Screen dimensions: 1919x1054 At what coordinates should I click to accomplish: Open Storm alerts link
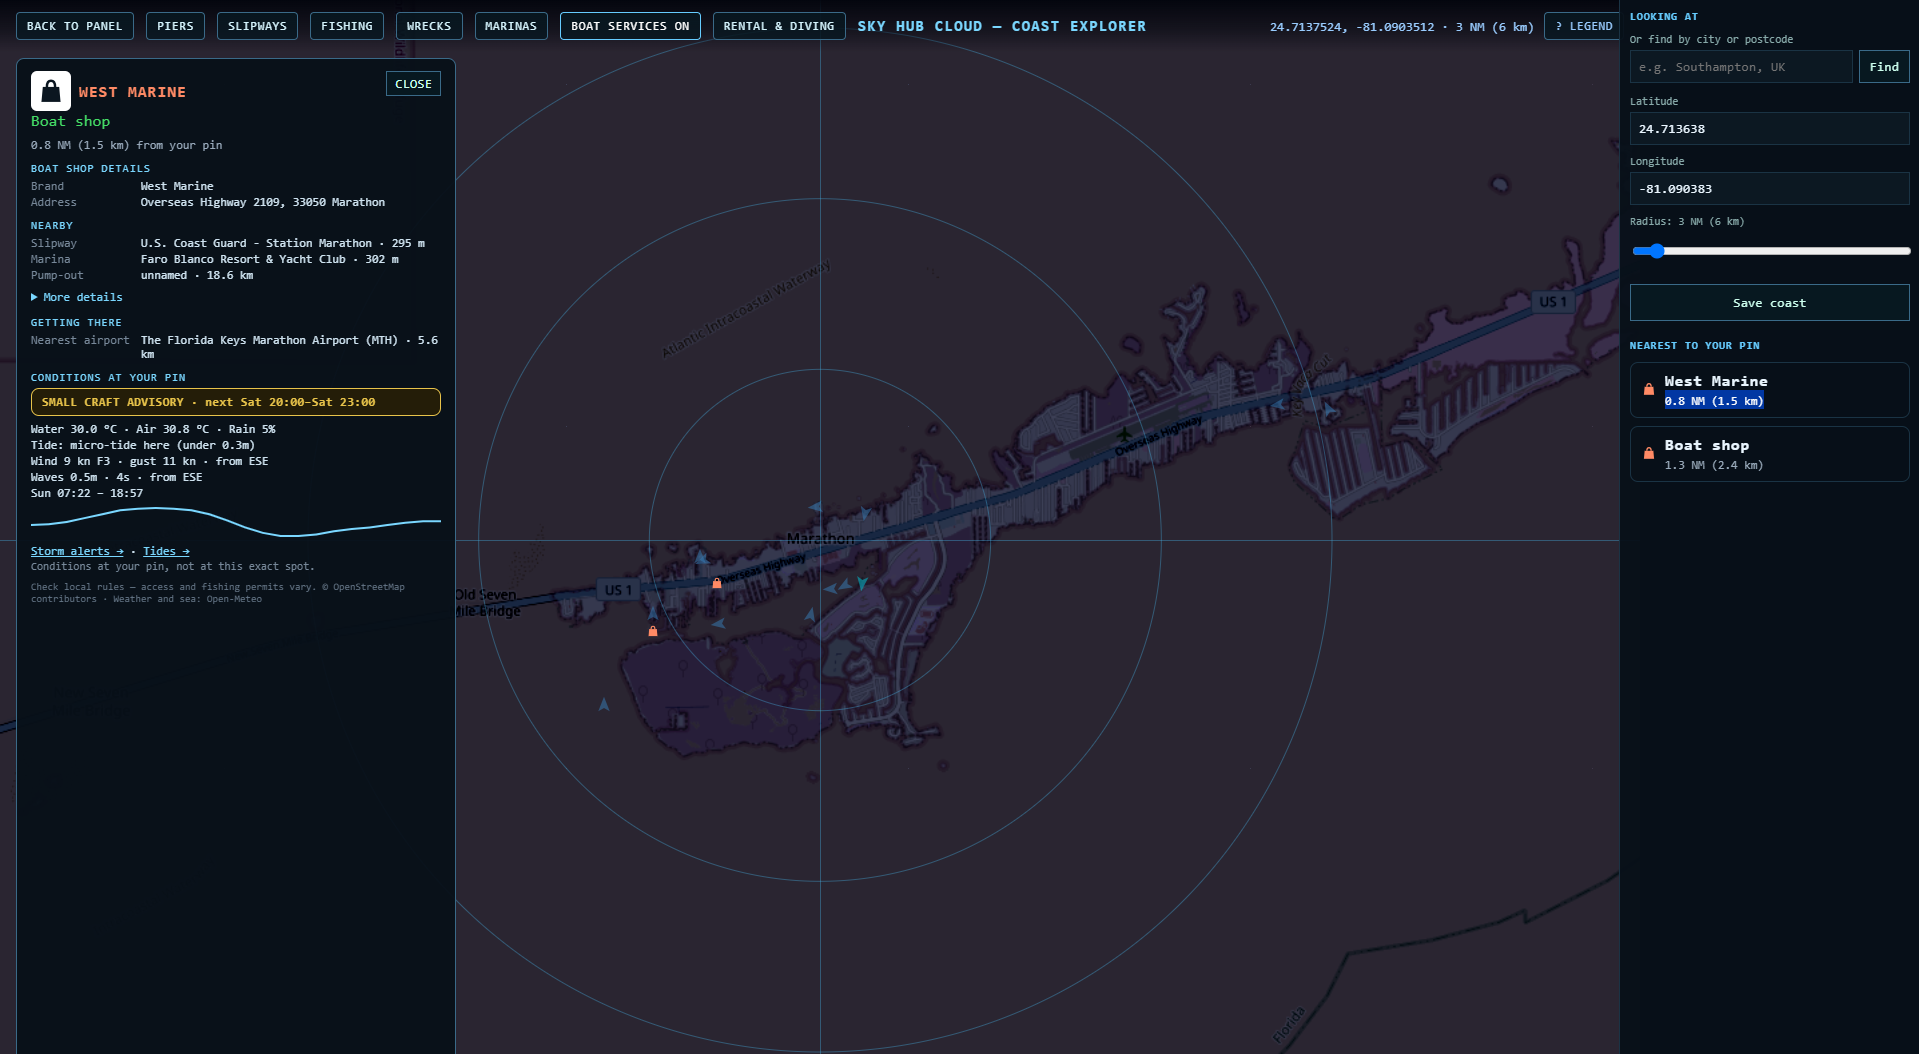click(x=77, y=551)
